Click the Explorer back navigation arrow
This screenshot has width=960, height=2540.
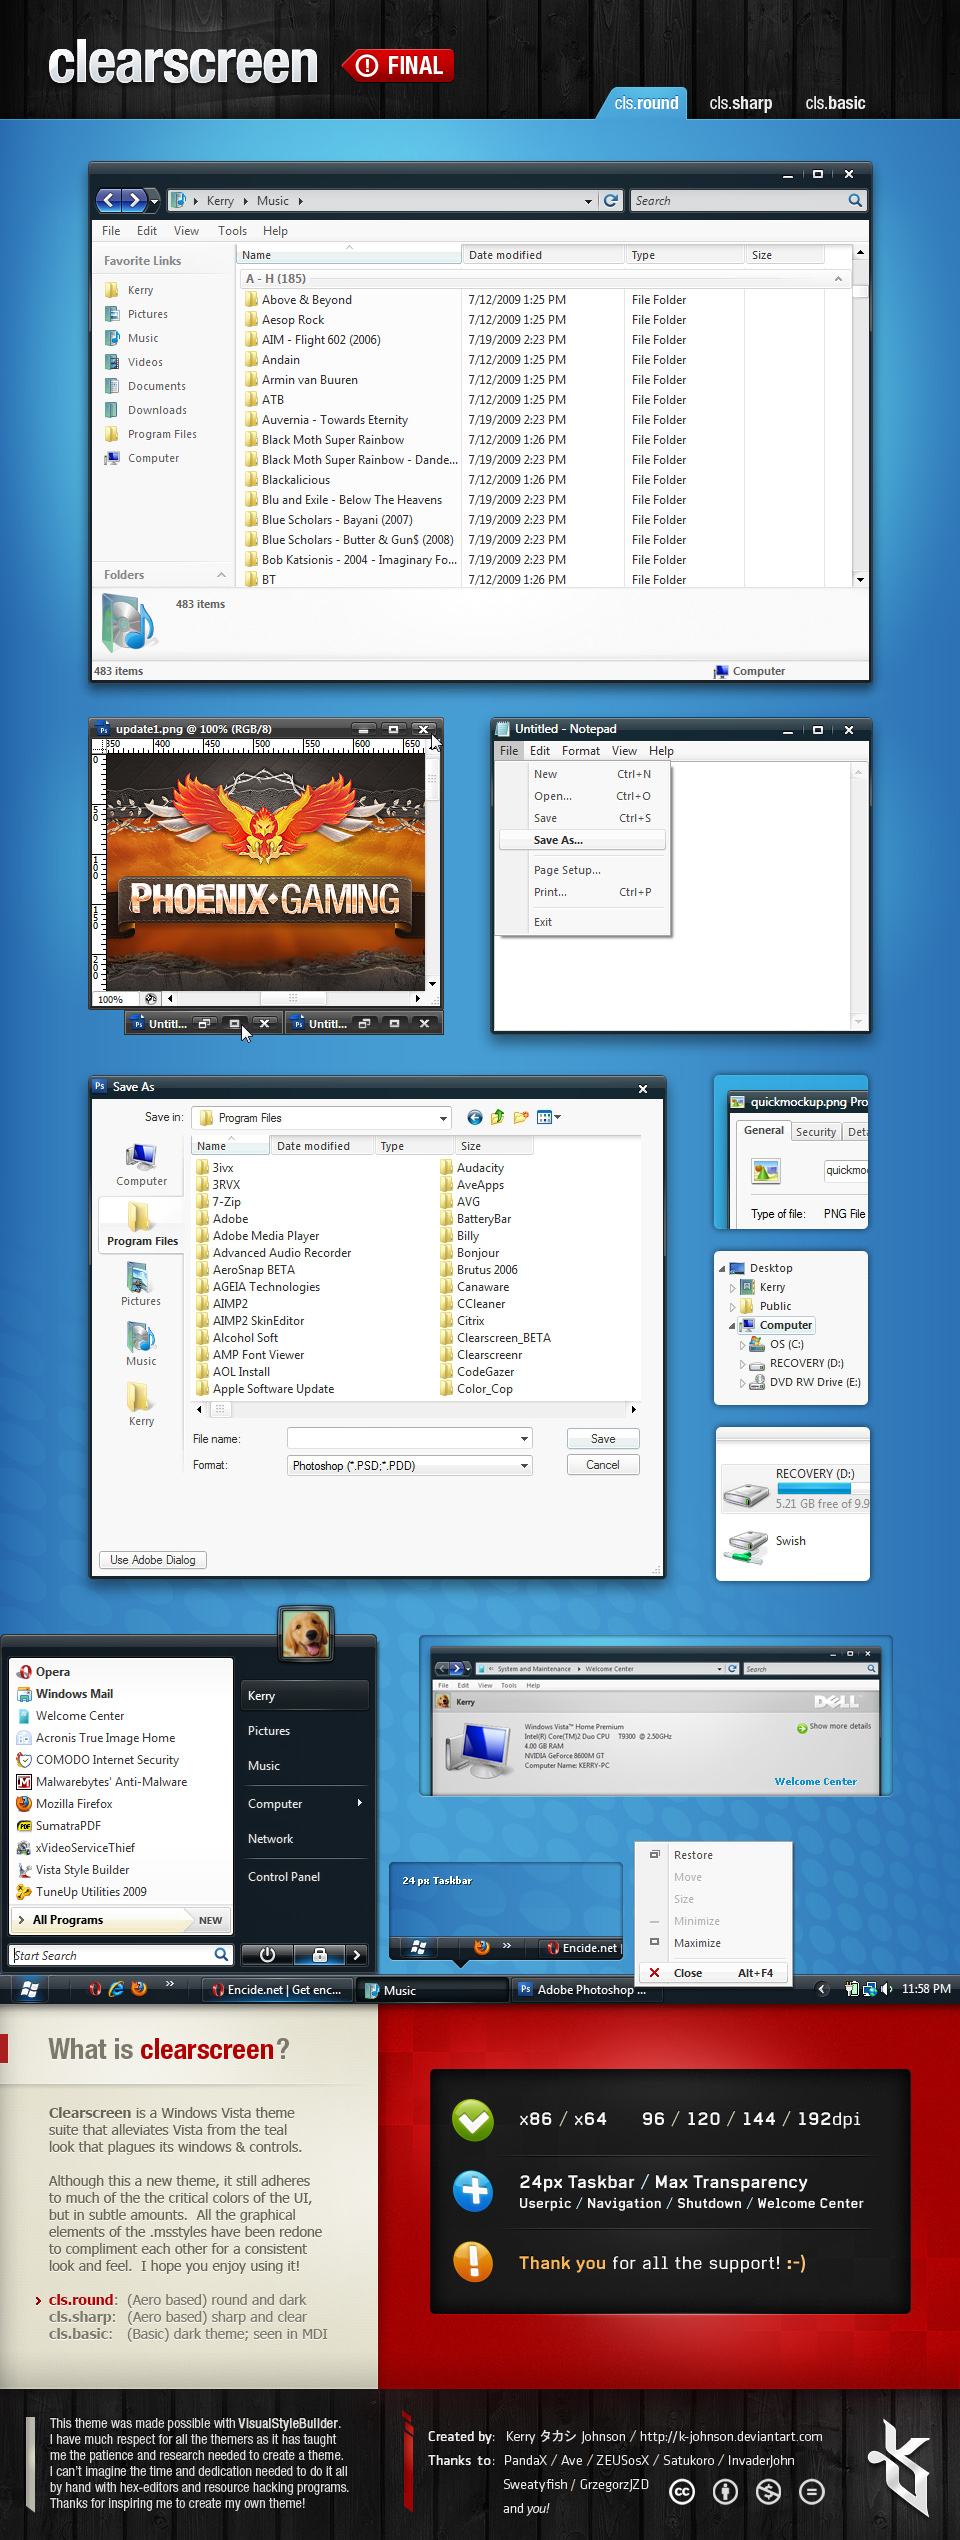click(x=110, y=201)
